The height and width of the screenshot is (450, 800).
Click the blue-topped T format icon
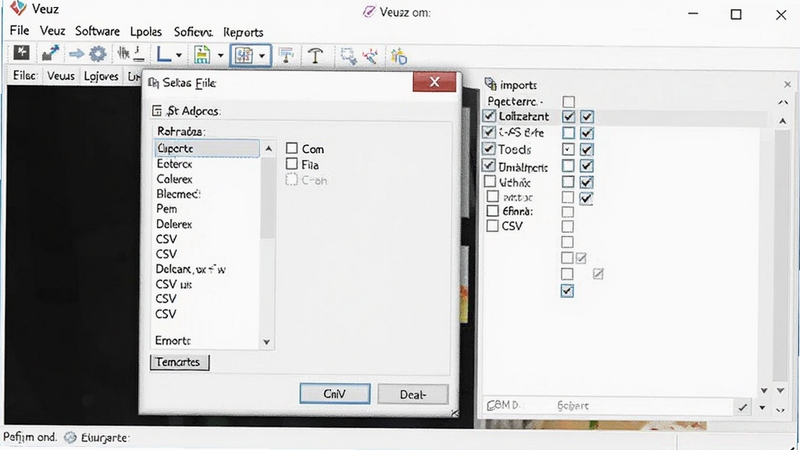[x=286, y=55]
